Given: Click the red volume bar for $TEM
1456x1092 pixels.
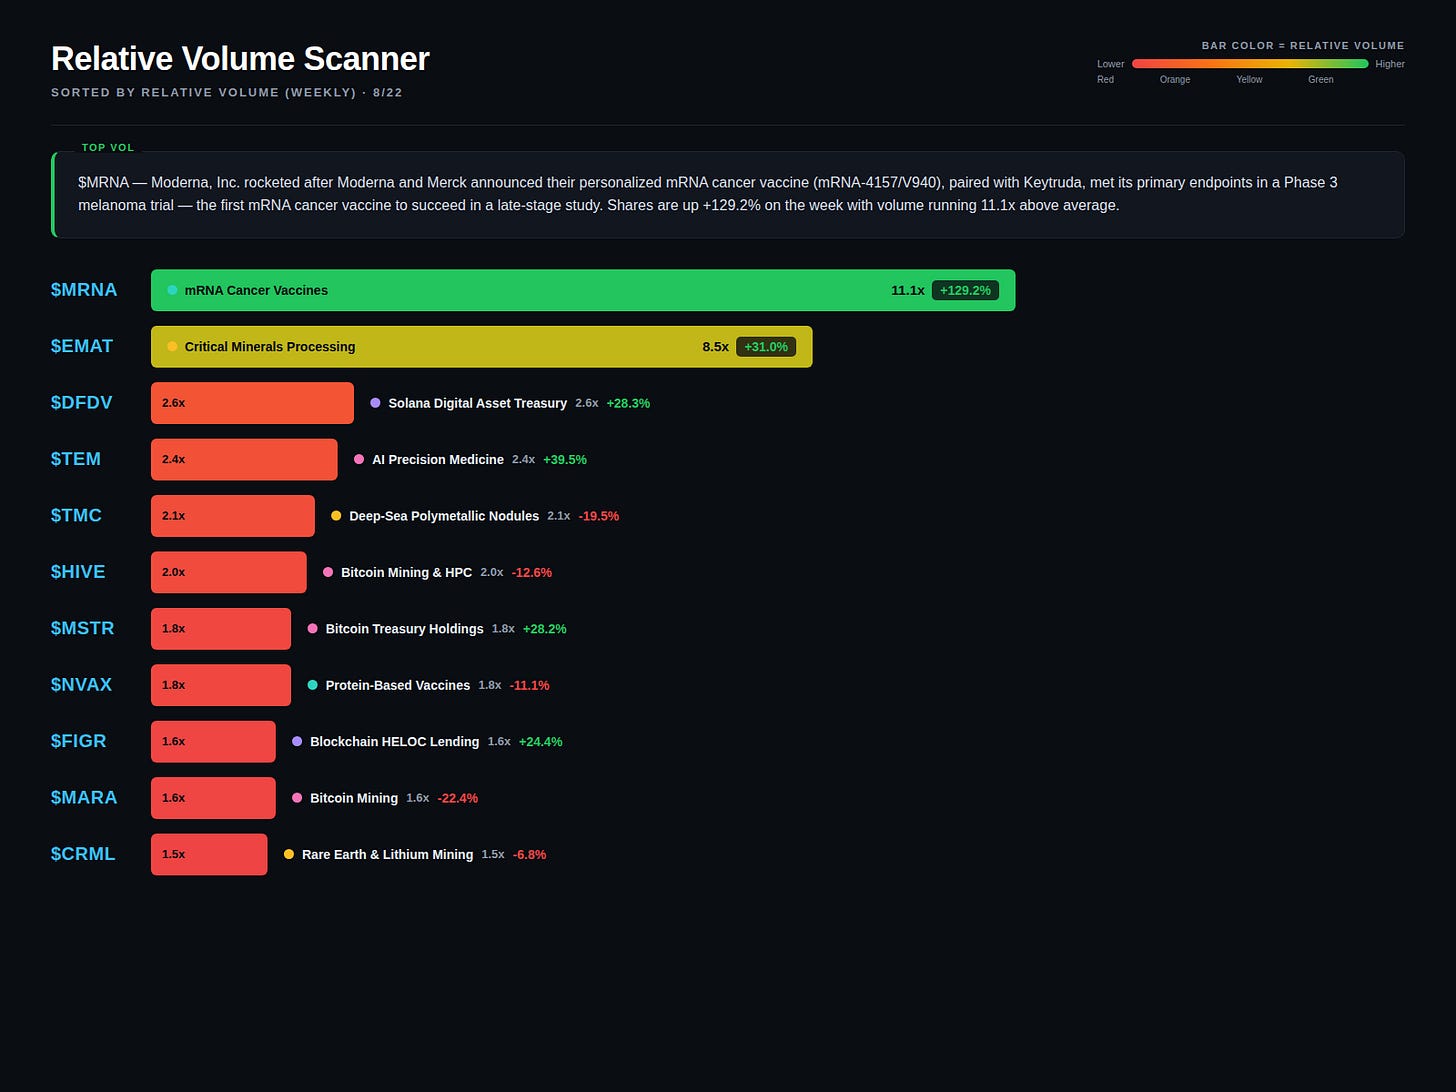Looking at the screenshot, I should 244,459.
